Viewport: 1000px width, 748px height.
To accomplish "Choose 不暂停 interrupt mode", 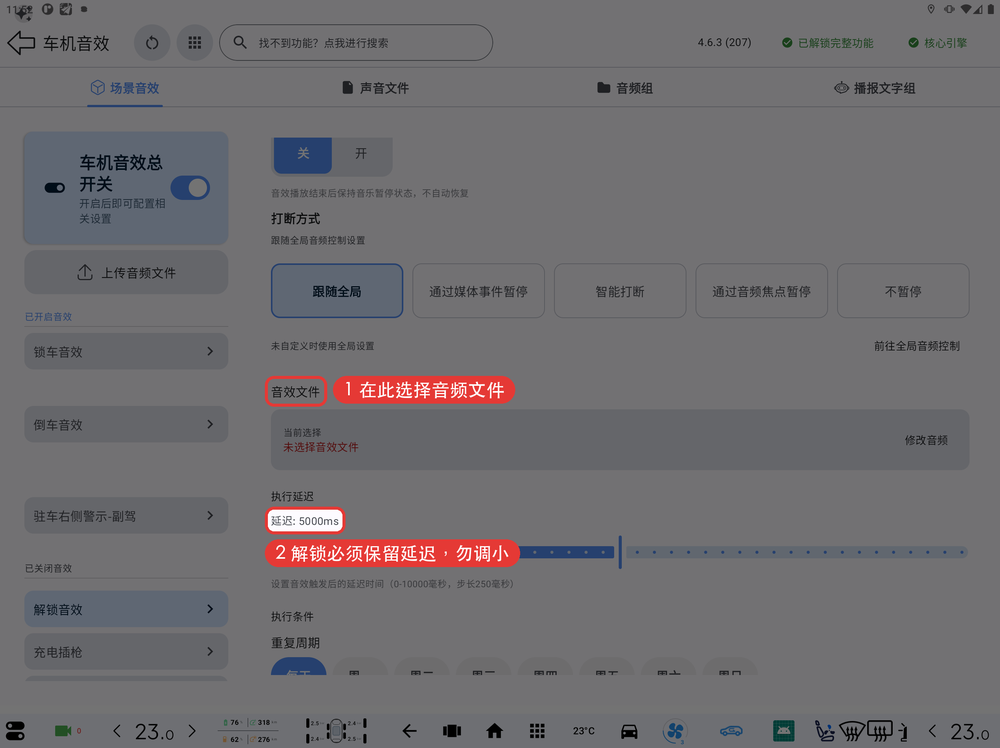I will (x=903, y=291).
